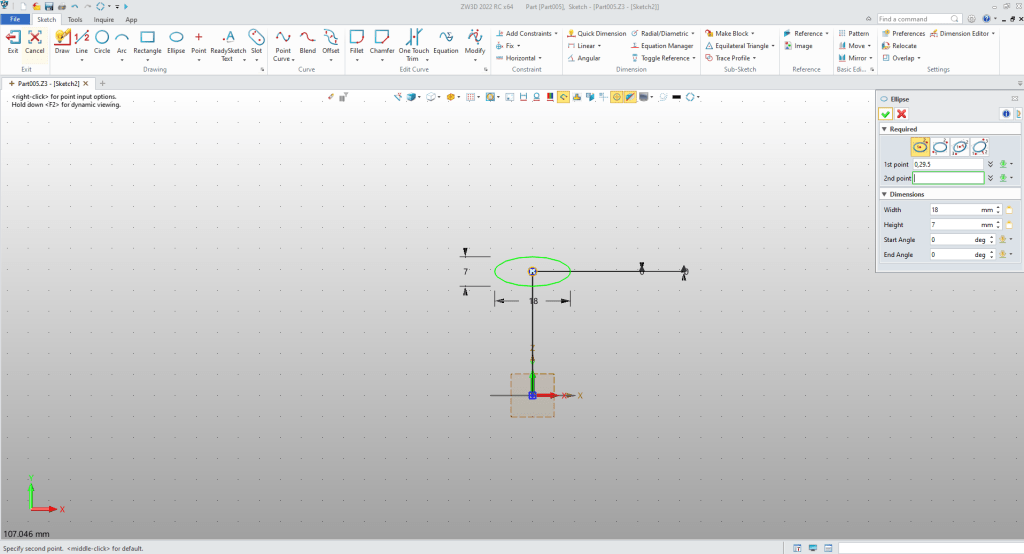The image size is (1024, 554).
Task: Collapse the Required section
Action: click(884, 129)
